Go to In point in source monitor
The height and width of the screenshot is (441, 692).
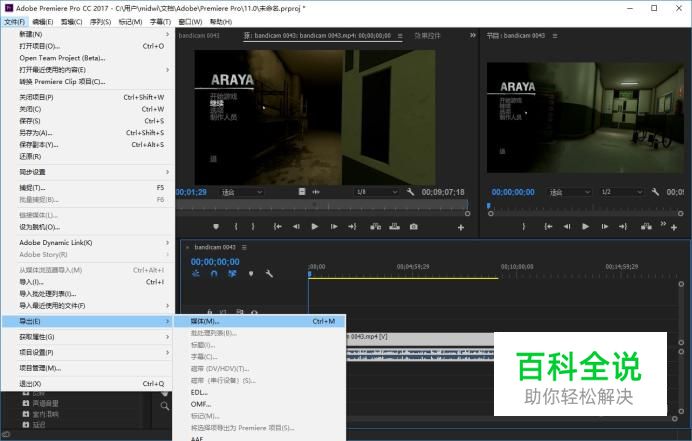(x=278, y=227)
